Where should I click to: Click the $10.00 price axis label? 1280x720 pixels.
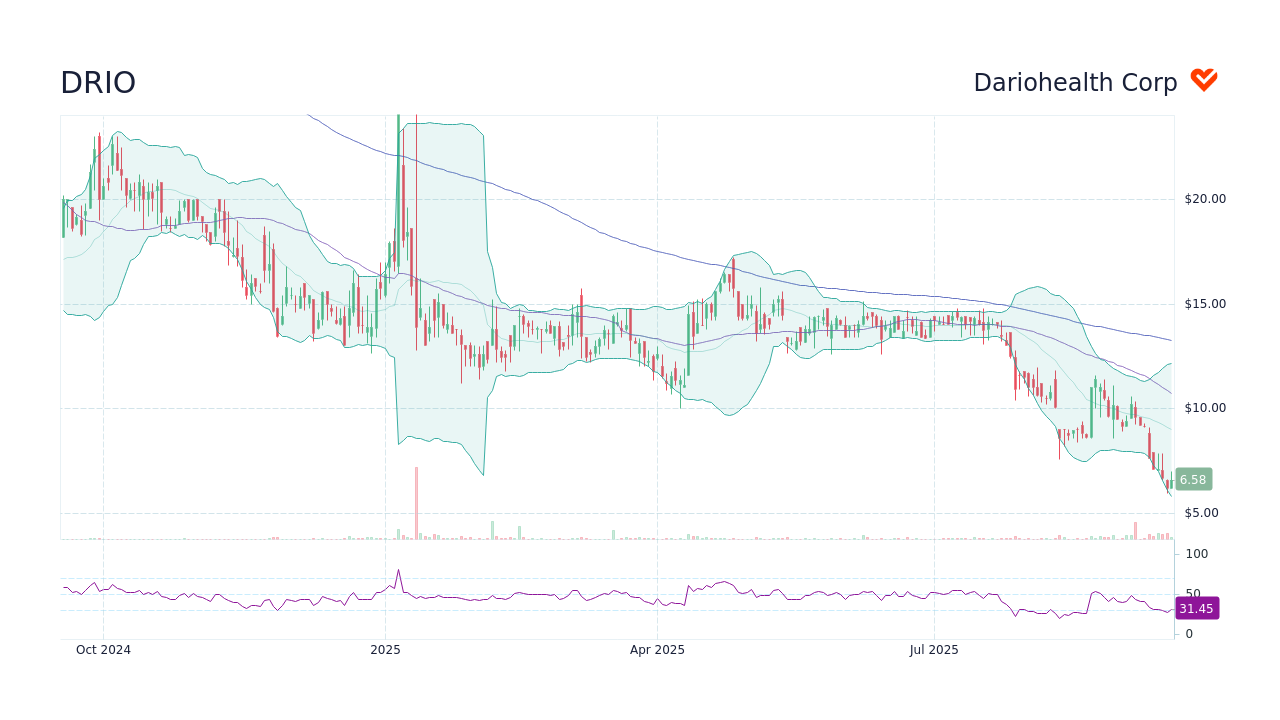1205,408
